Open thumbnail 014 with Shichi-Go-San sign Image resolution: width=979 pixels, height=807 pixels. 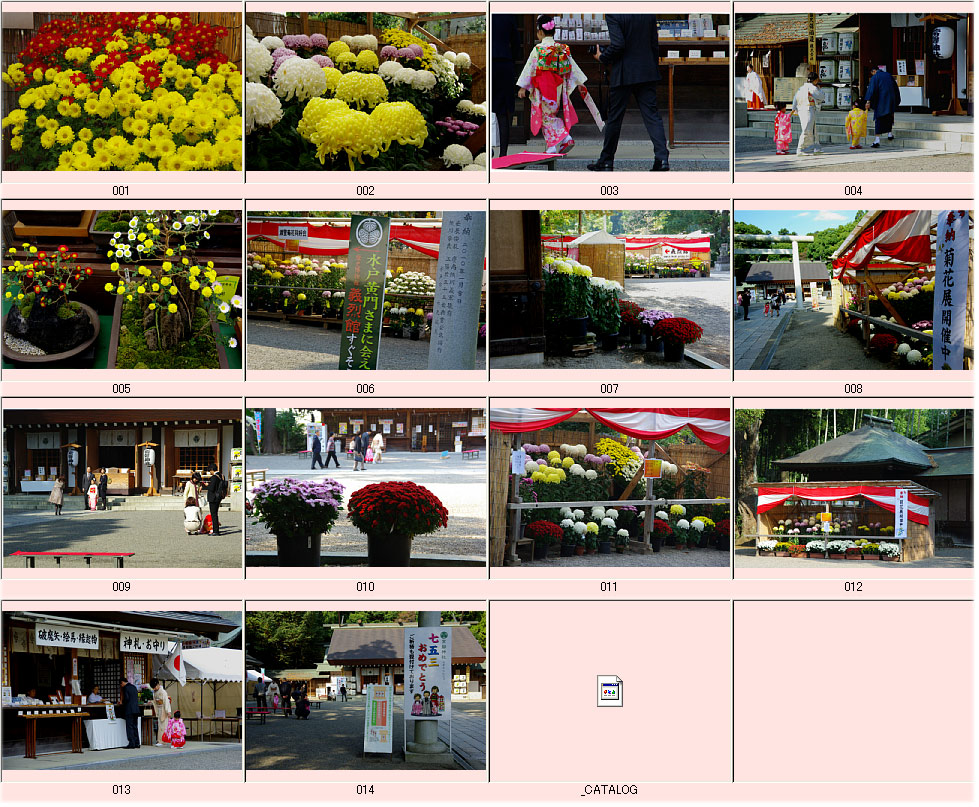(366, 691)
